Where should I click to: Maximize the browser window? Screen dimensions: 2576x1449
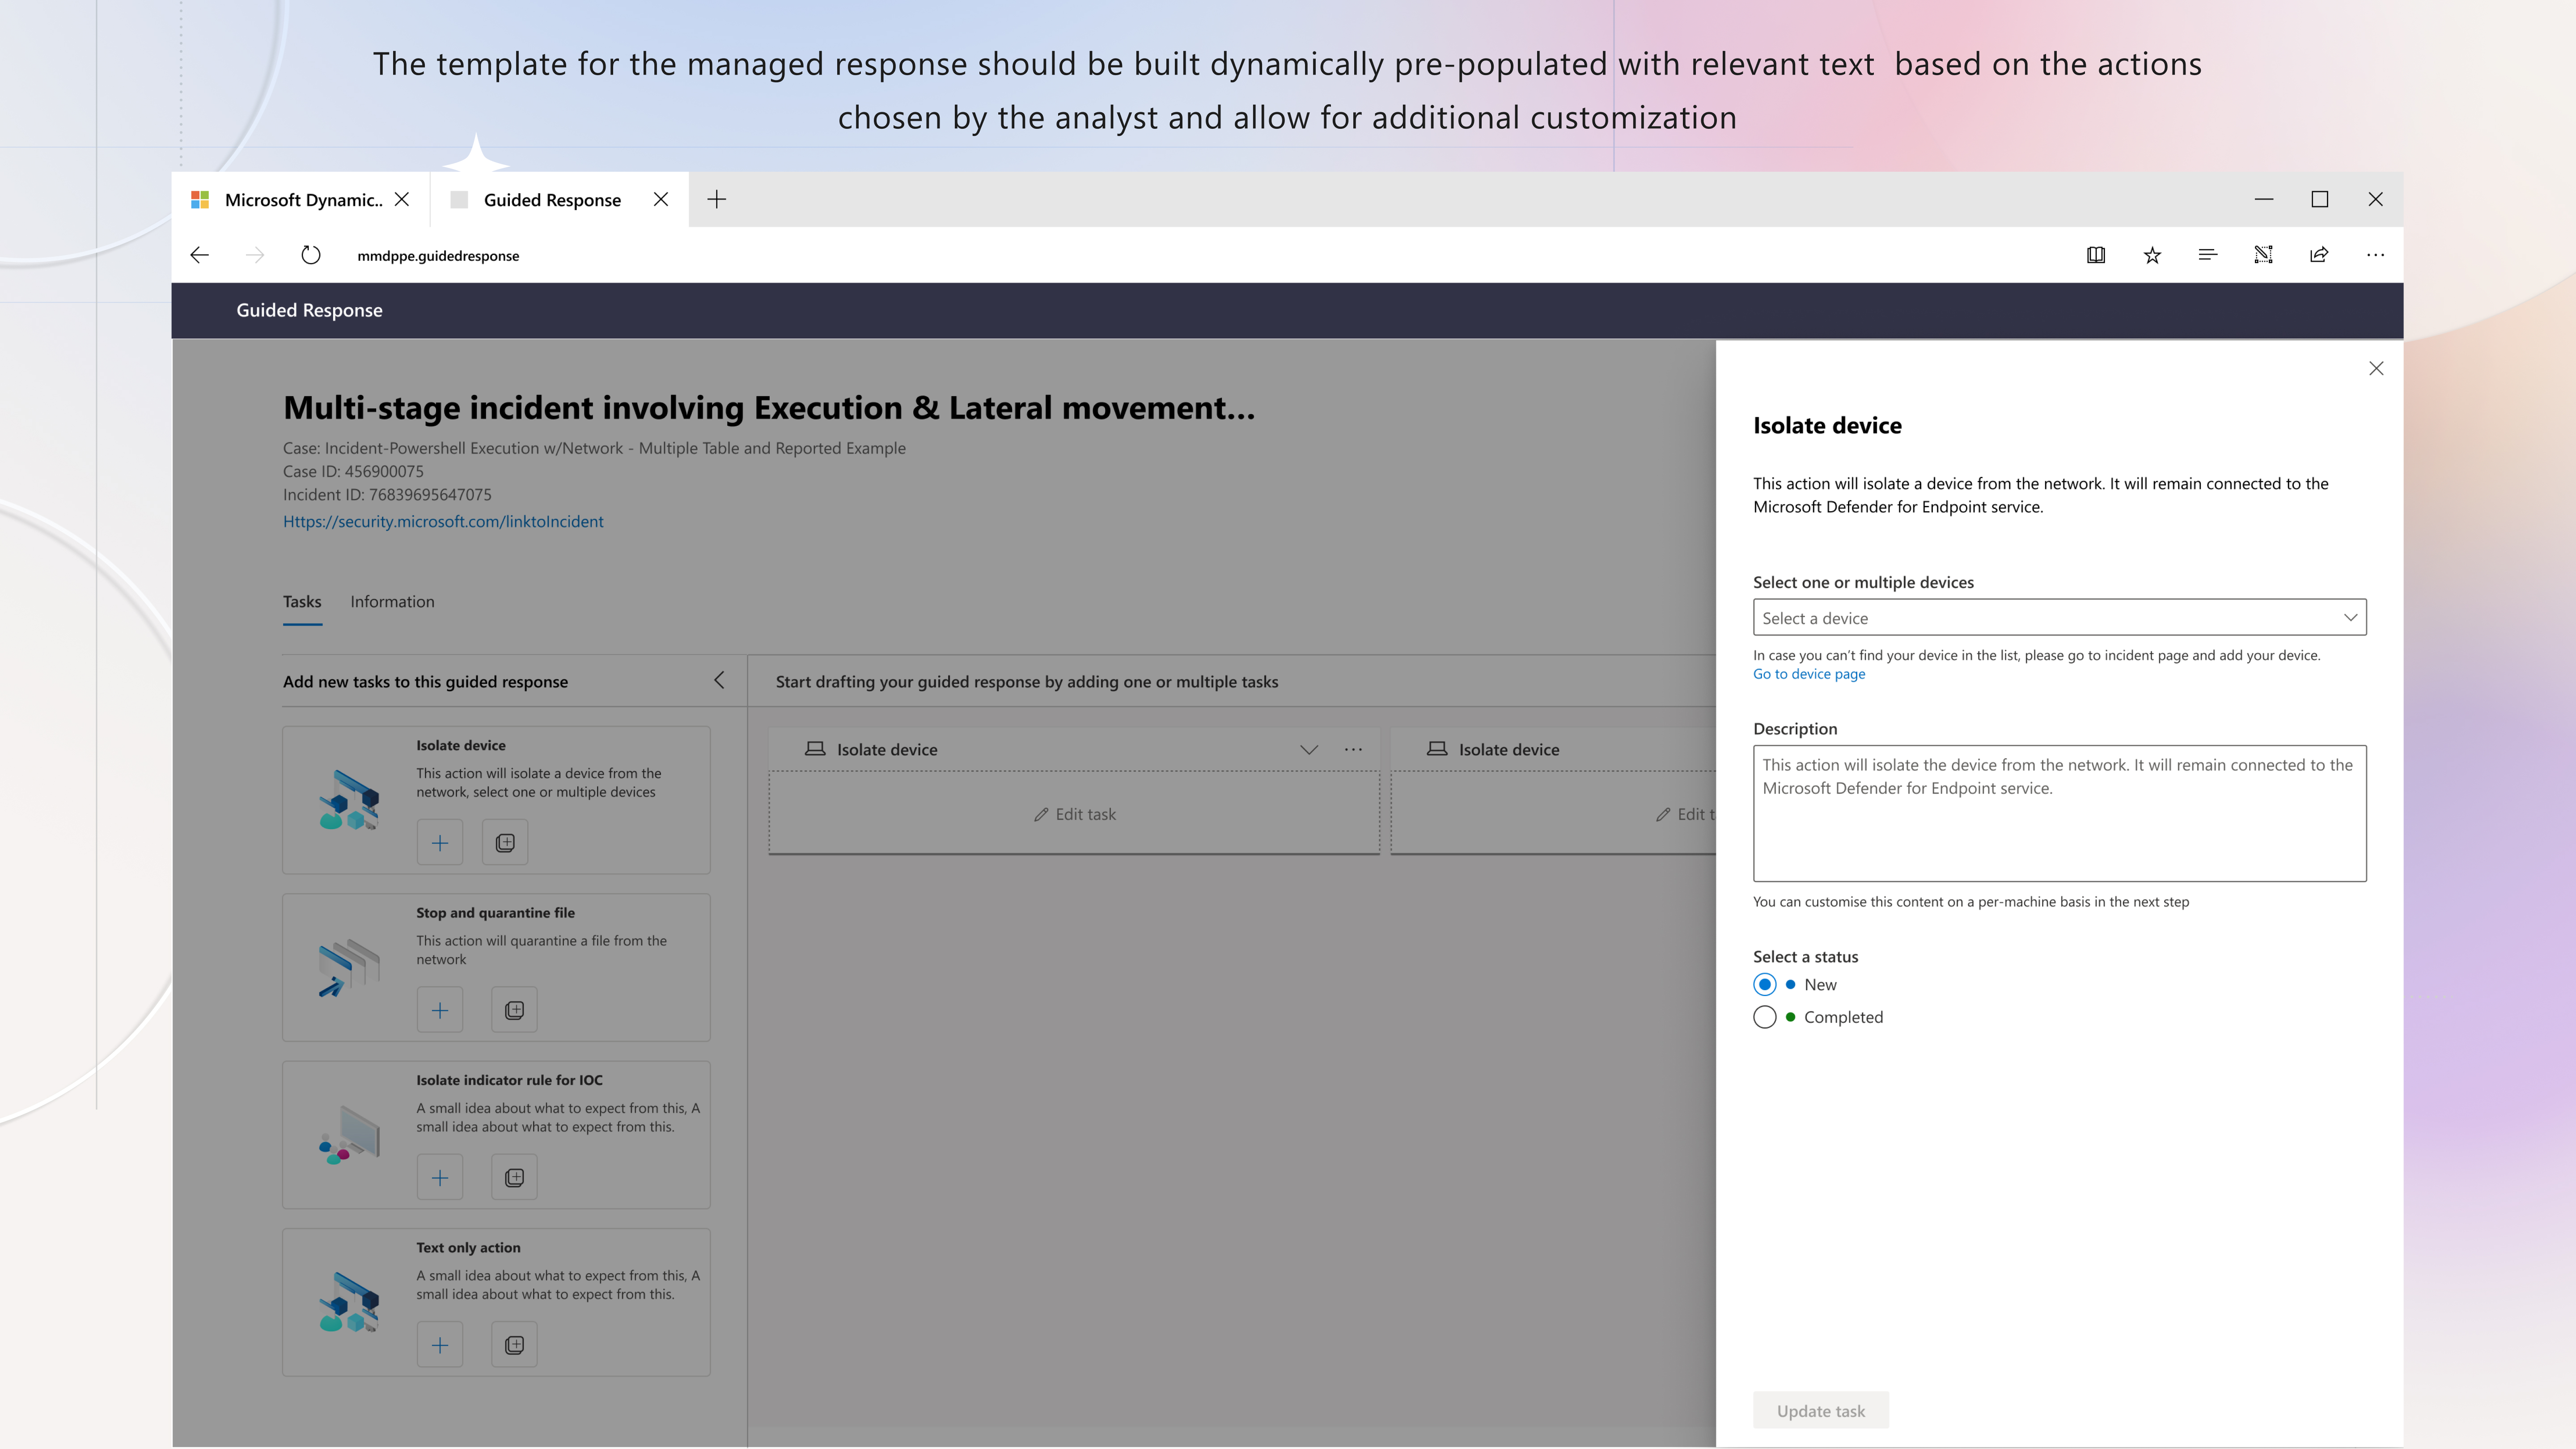[x=2320, y=199]
